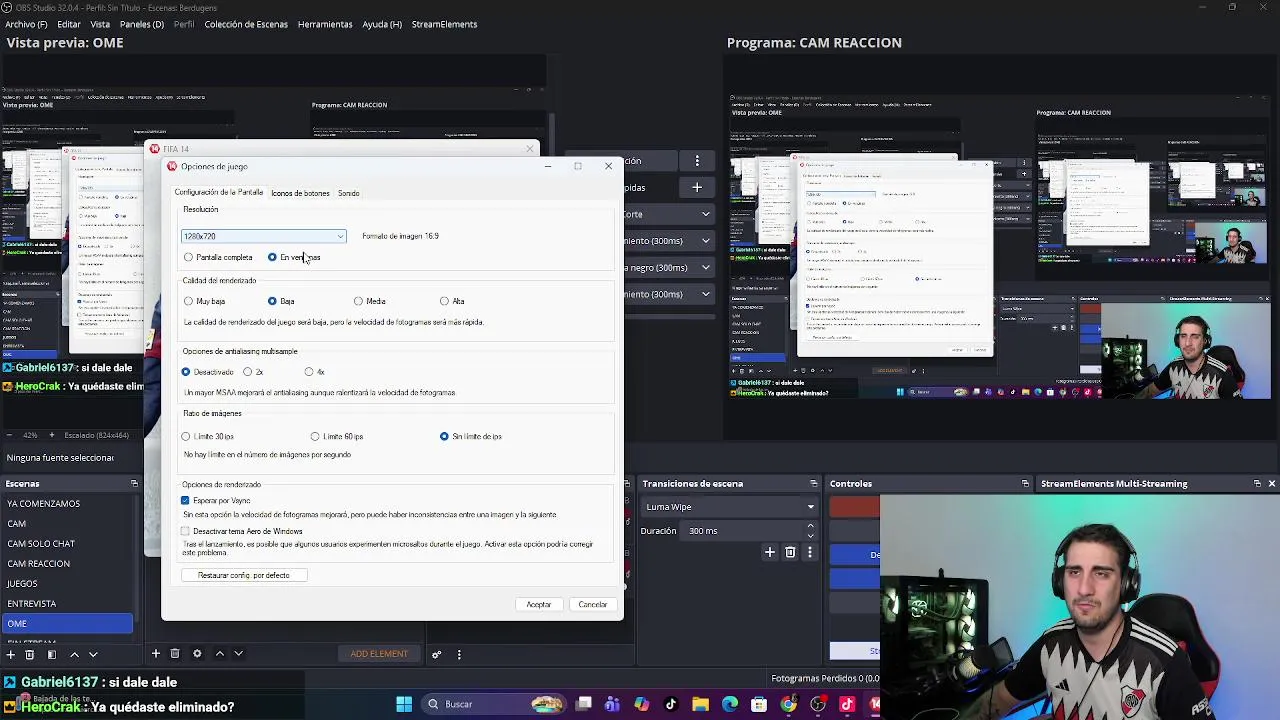The width and height of the screenshot is (1280, 720).
Task: Undock the Controles panel
Action: (1025, 484)
